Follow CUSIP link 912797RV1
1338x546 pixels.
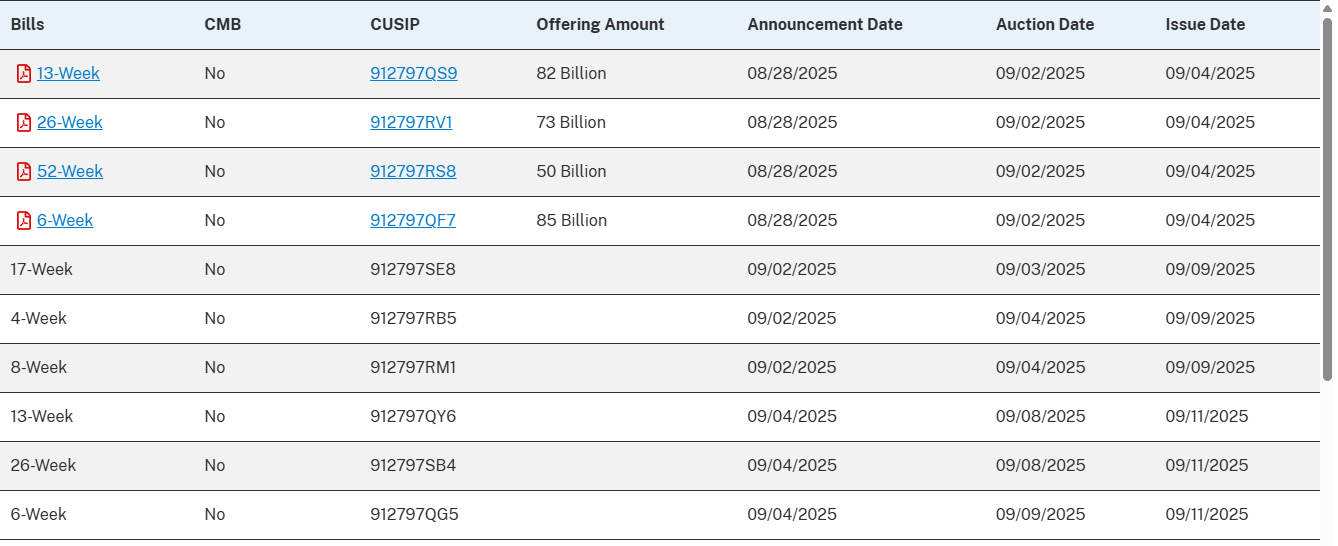pos(411,123)
